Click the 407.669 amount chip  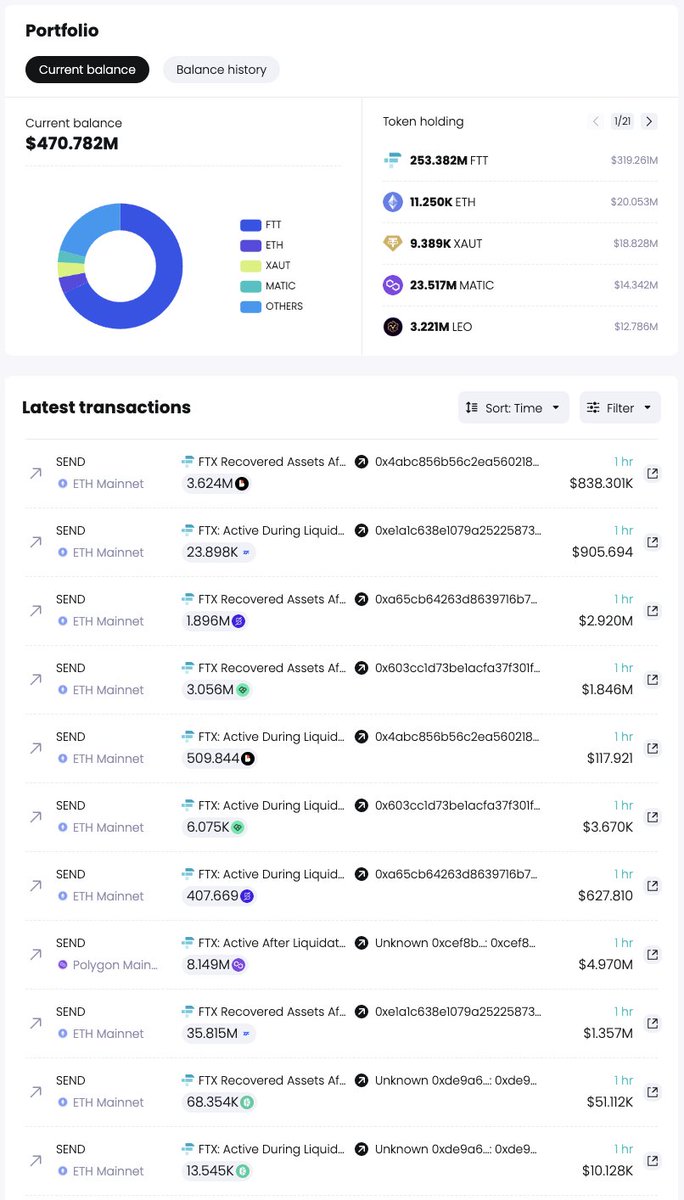pos(220,896)
